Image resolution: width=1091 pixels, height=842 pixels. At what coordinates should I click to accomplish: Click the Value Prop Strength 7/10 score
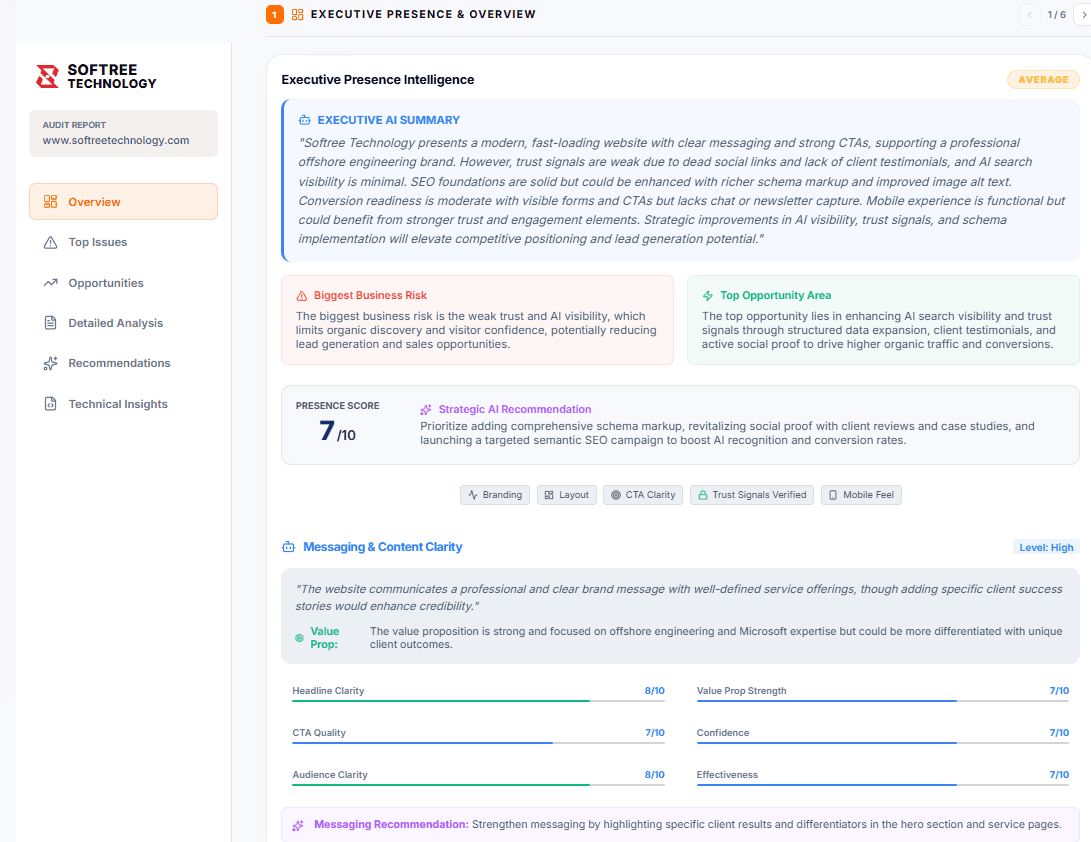1059,691
